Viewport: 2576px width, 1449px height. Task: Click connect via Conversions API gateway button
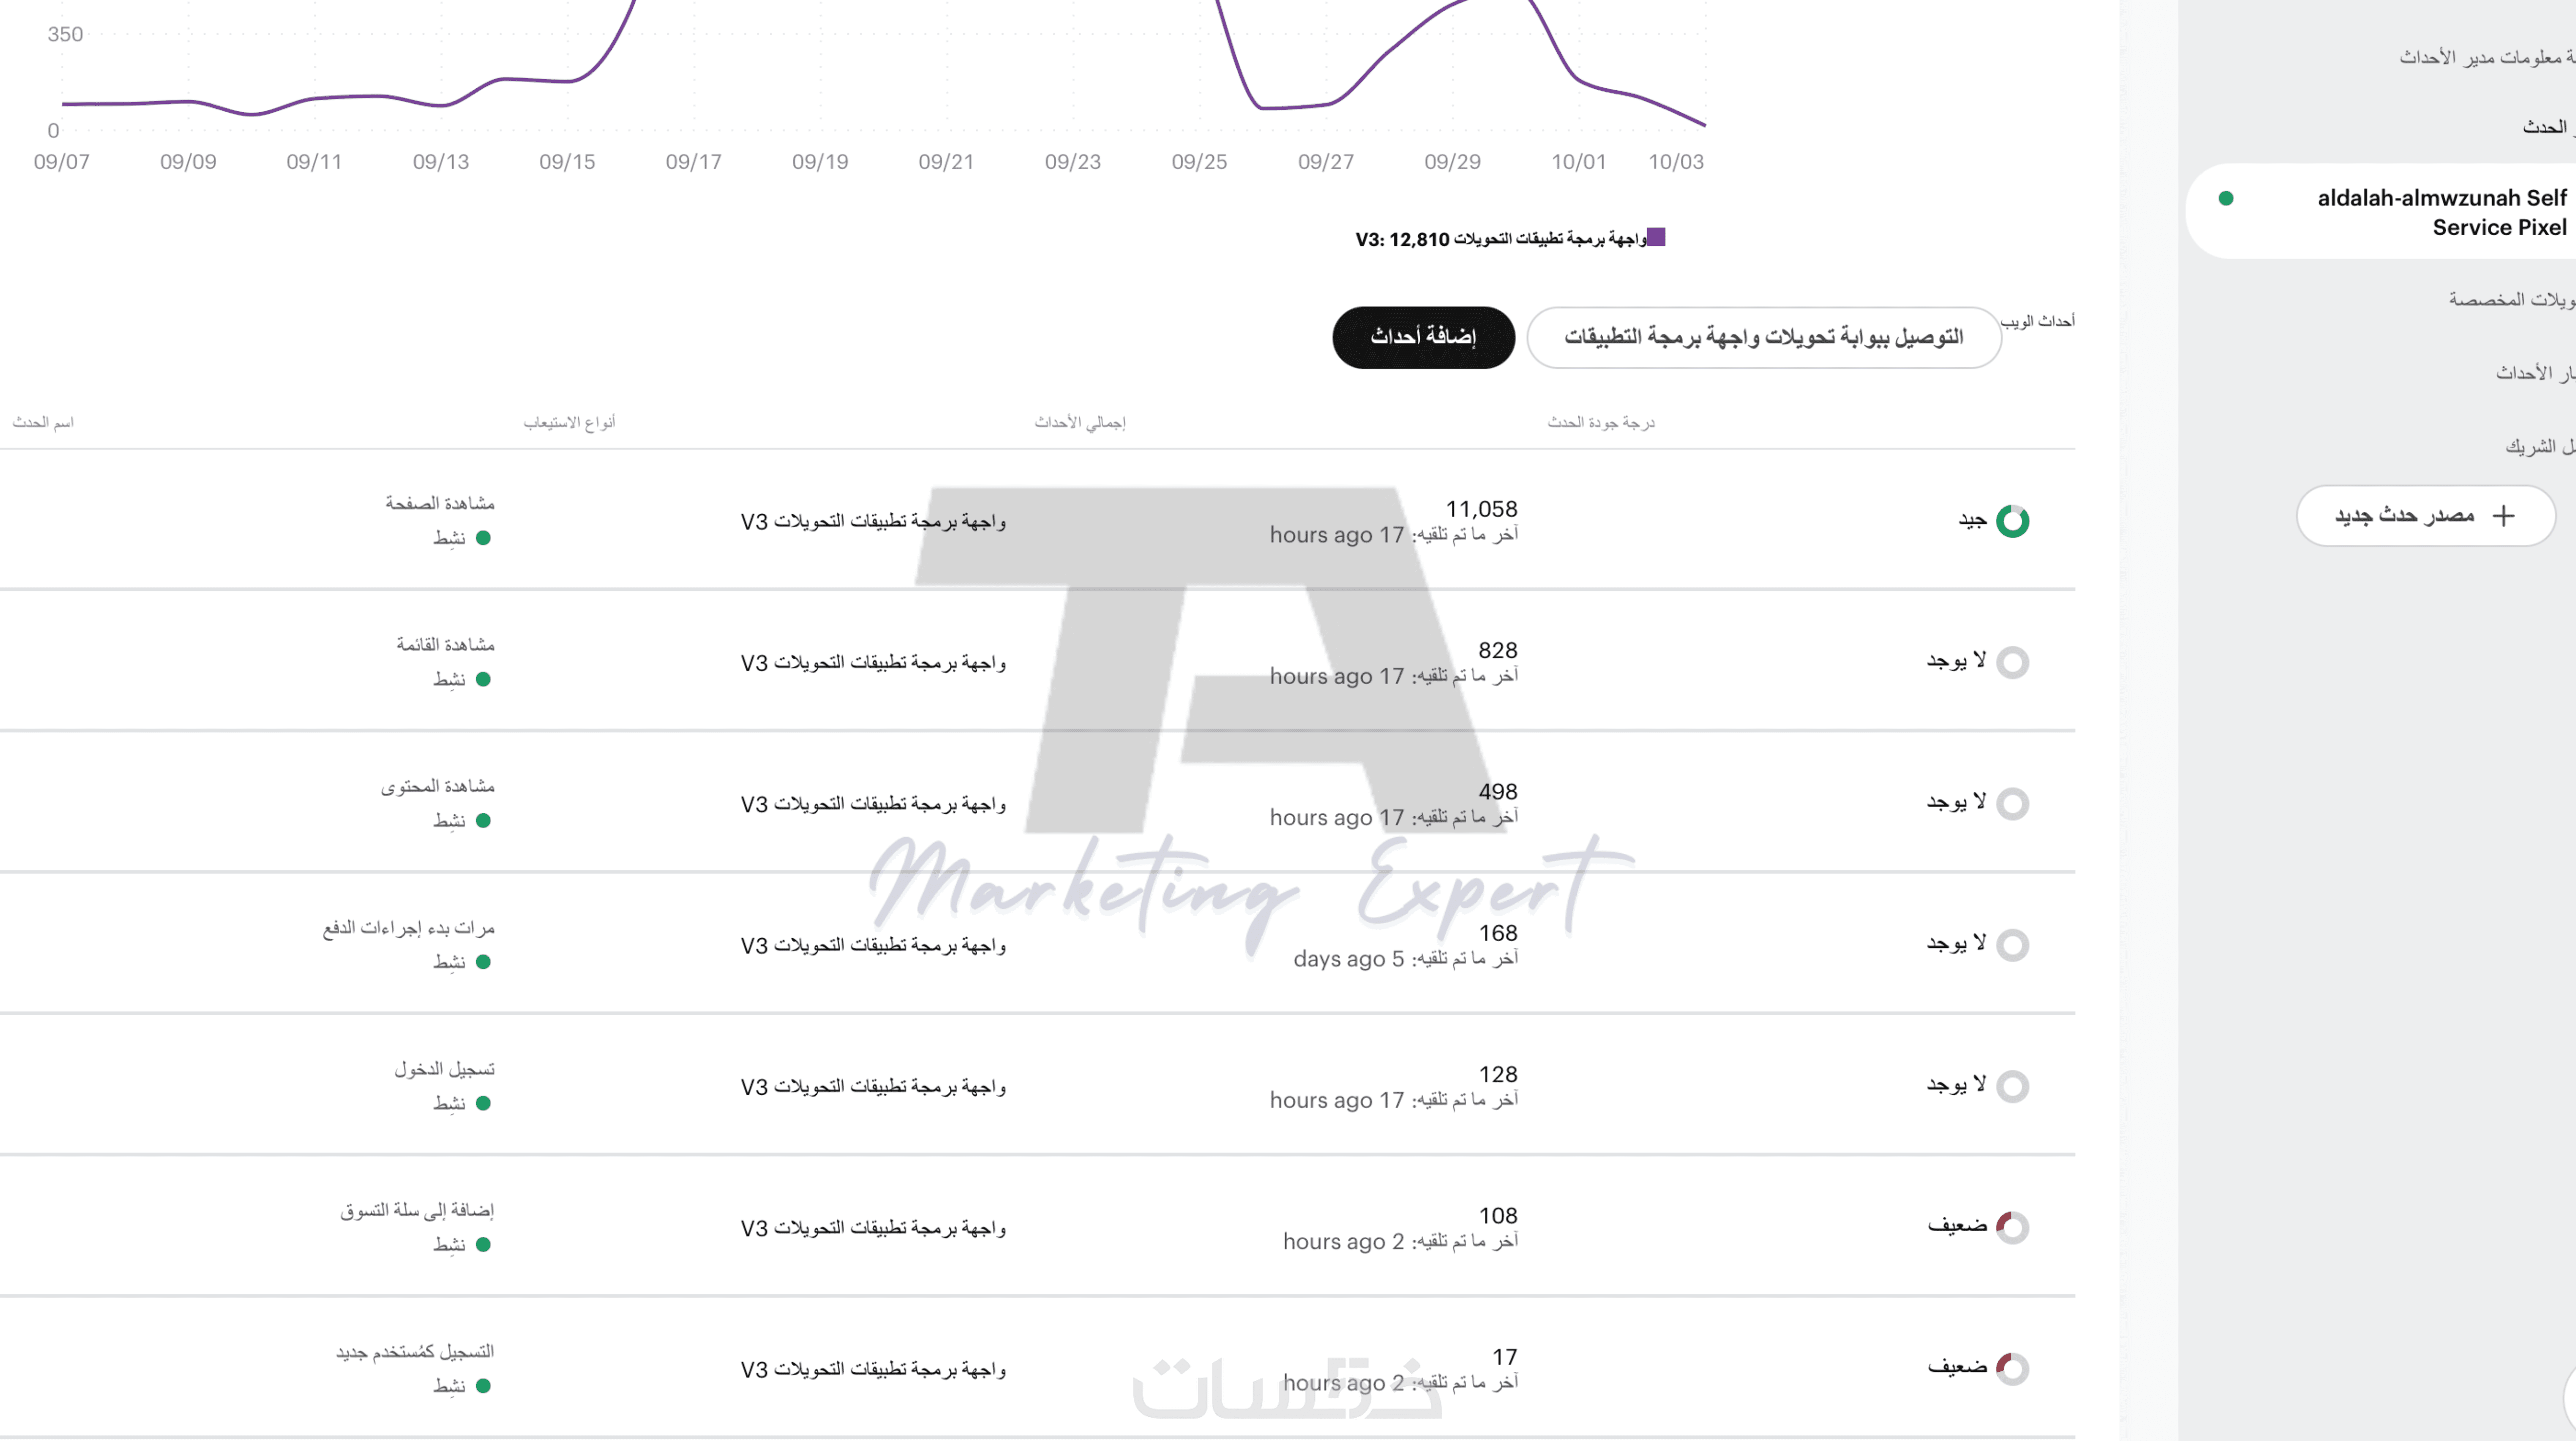[x=1764, y=338]
